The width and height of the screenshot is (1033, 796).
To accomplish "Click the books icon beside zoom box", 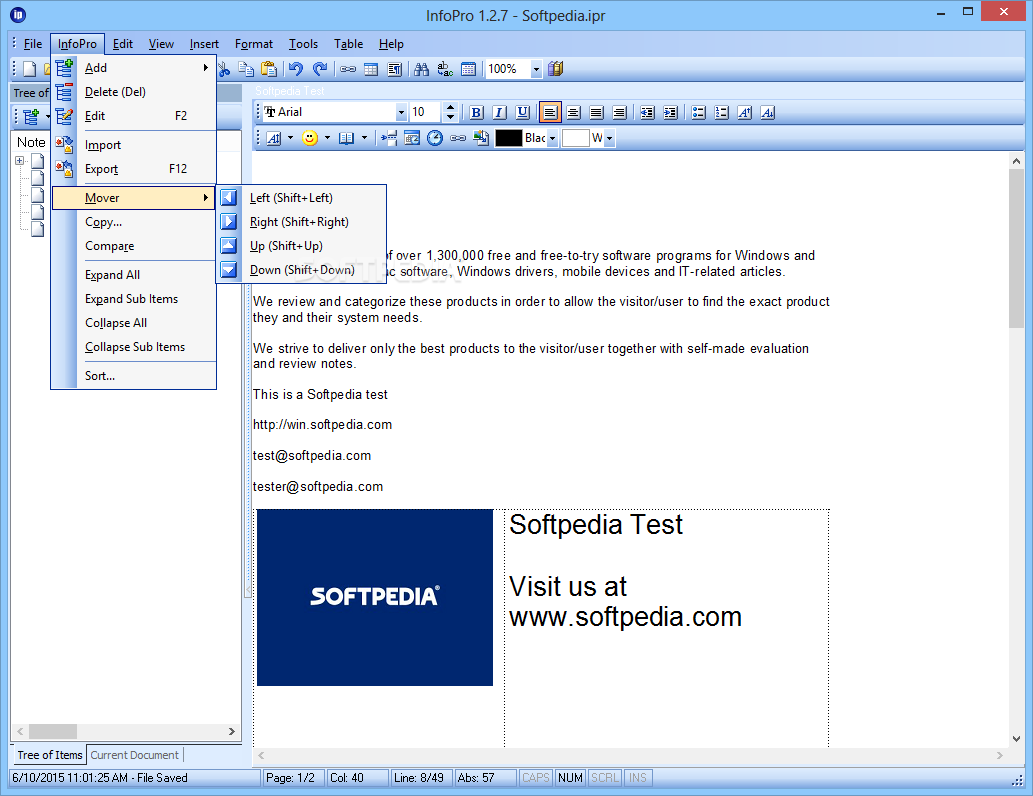I will click(x=555, y=69).
